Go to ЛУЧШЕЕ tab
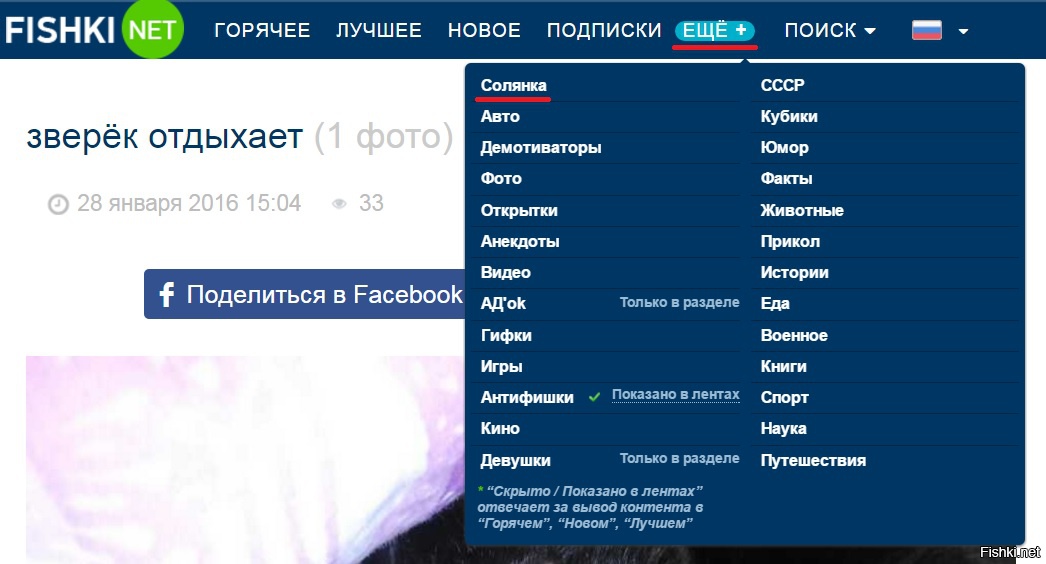 (379, 31)
